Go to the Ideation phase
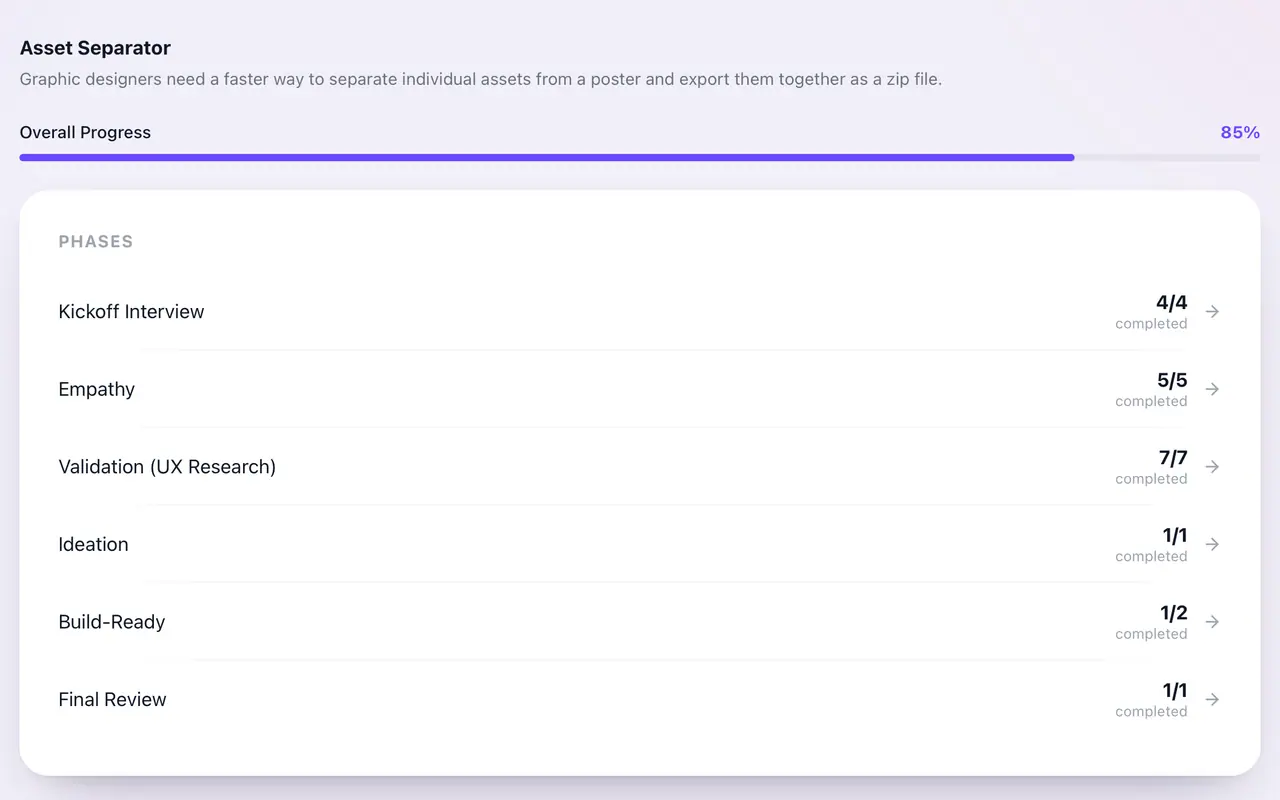Screen dimensions: 1280x800 [x=93, y=544]
